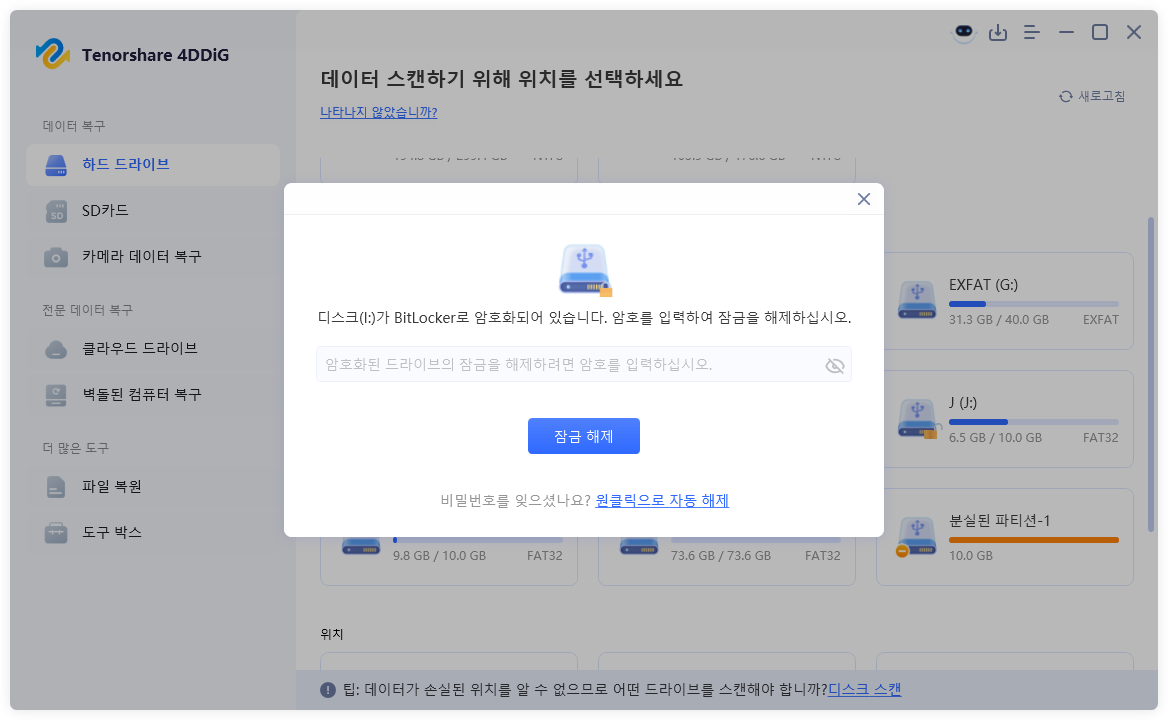The height and width of the screenshot is (720, 1168).
Task: Select the 하드 드라이브 recovery icon
Action: (x=57, y=166)
